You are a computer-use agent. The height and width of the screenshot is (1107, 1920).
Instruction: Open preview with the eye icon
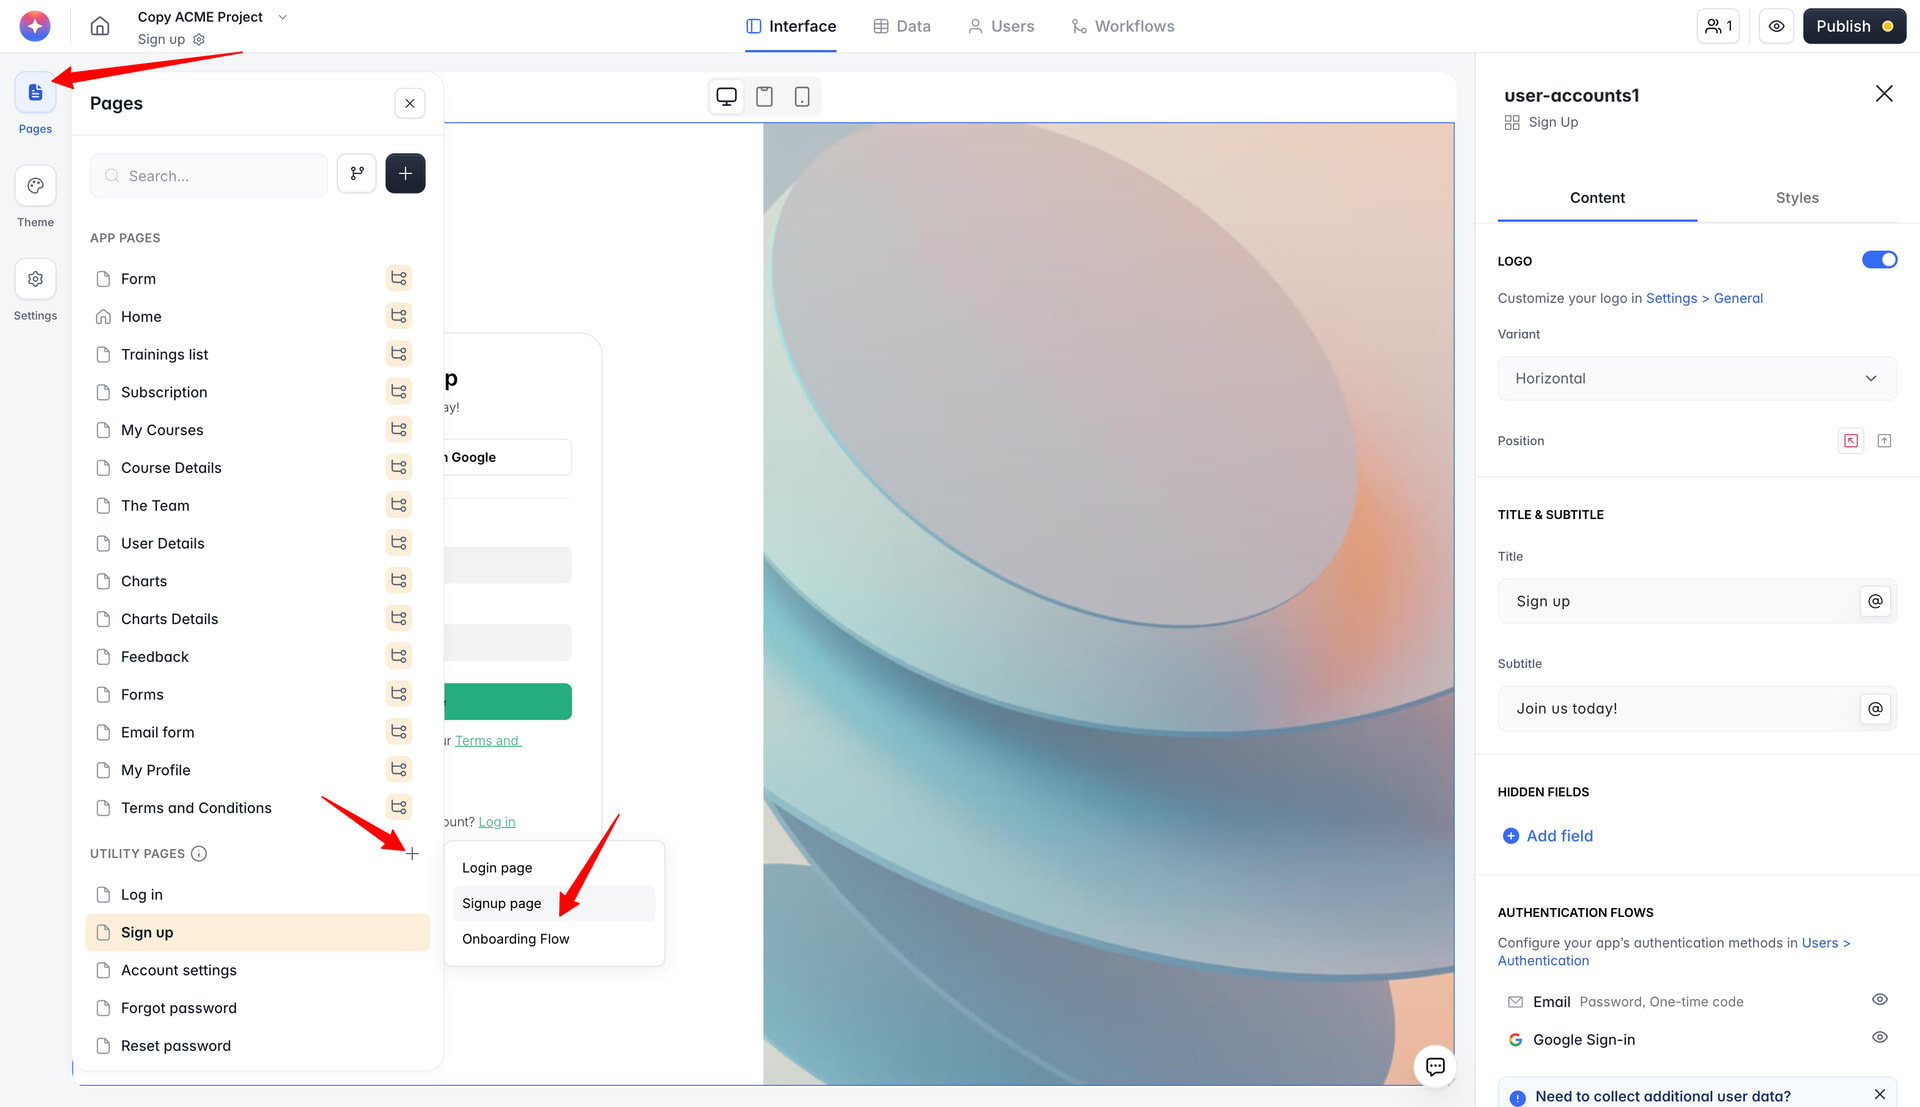(1776, 26)
